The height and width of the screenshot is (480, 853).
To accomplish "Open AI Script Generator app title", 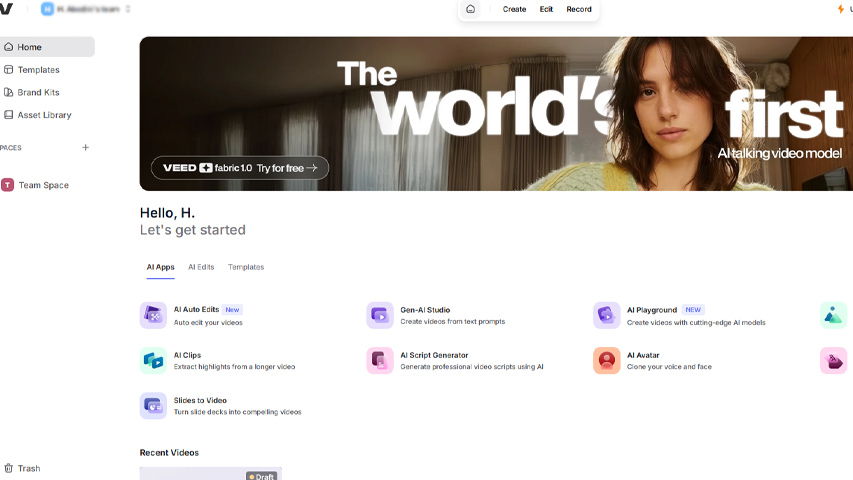I will click(x=434, y=355).
